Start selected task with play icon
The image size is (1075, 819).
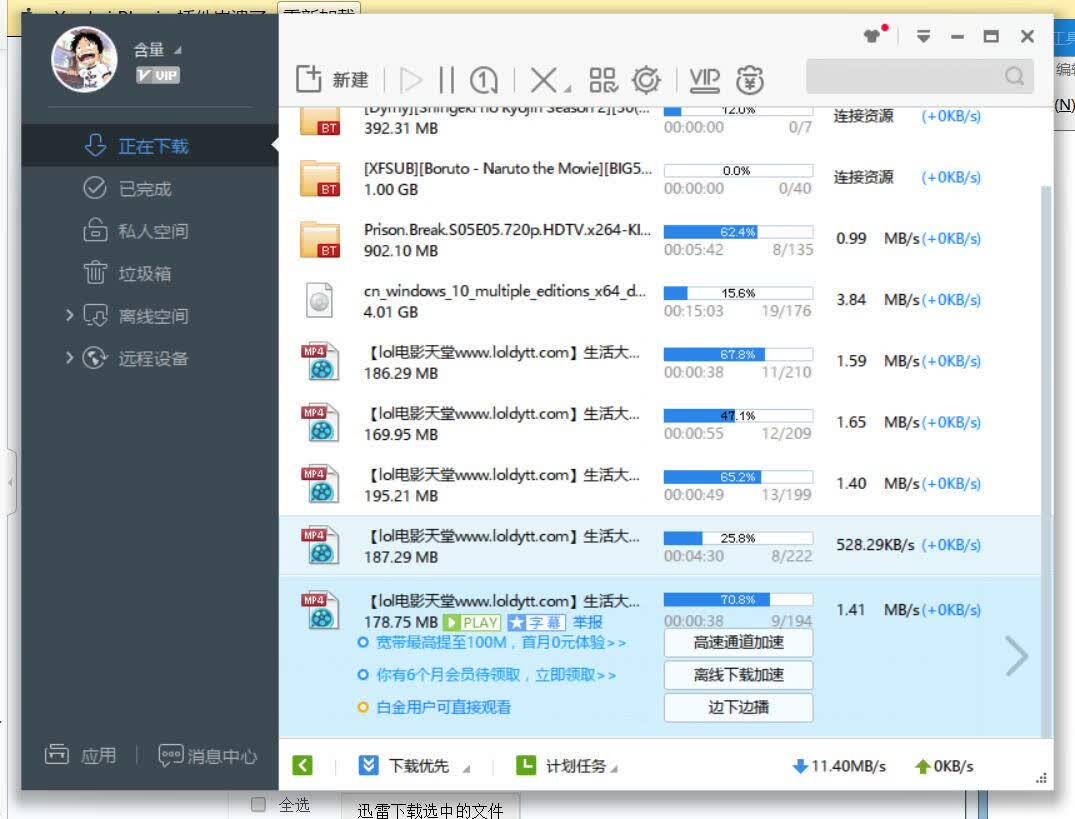click(411, 80)
